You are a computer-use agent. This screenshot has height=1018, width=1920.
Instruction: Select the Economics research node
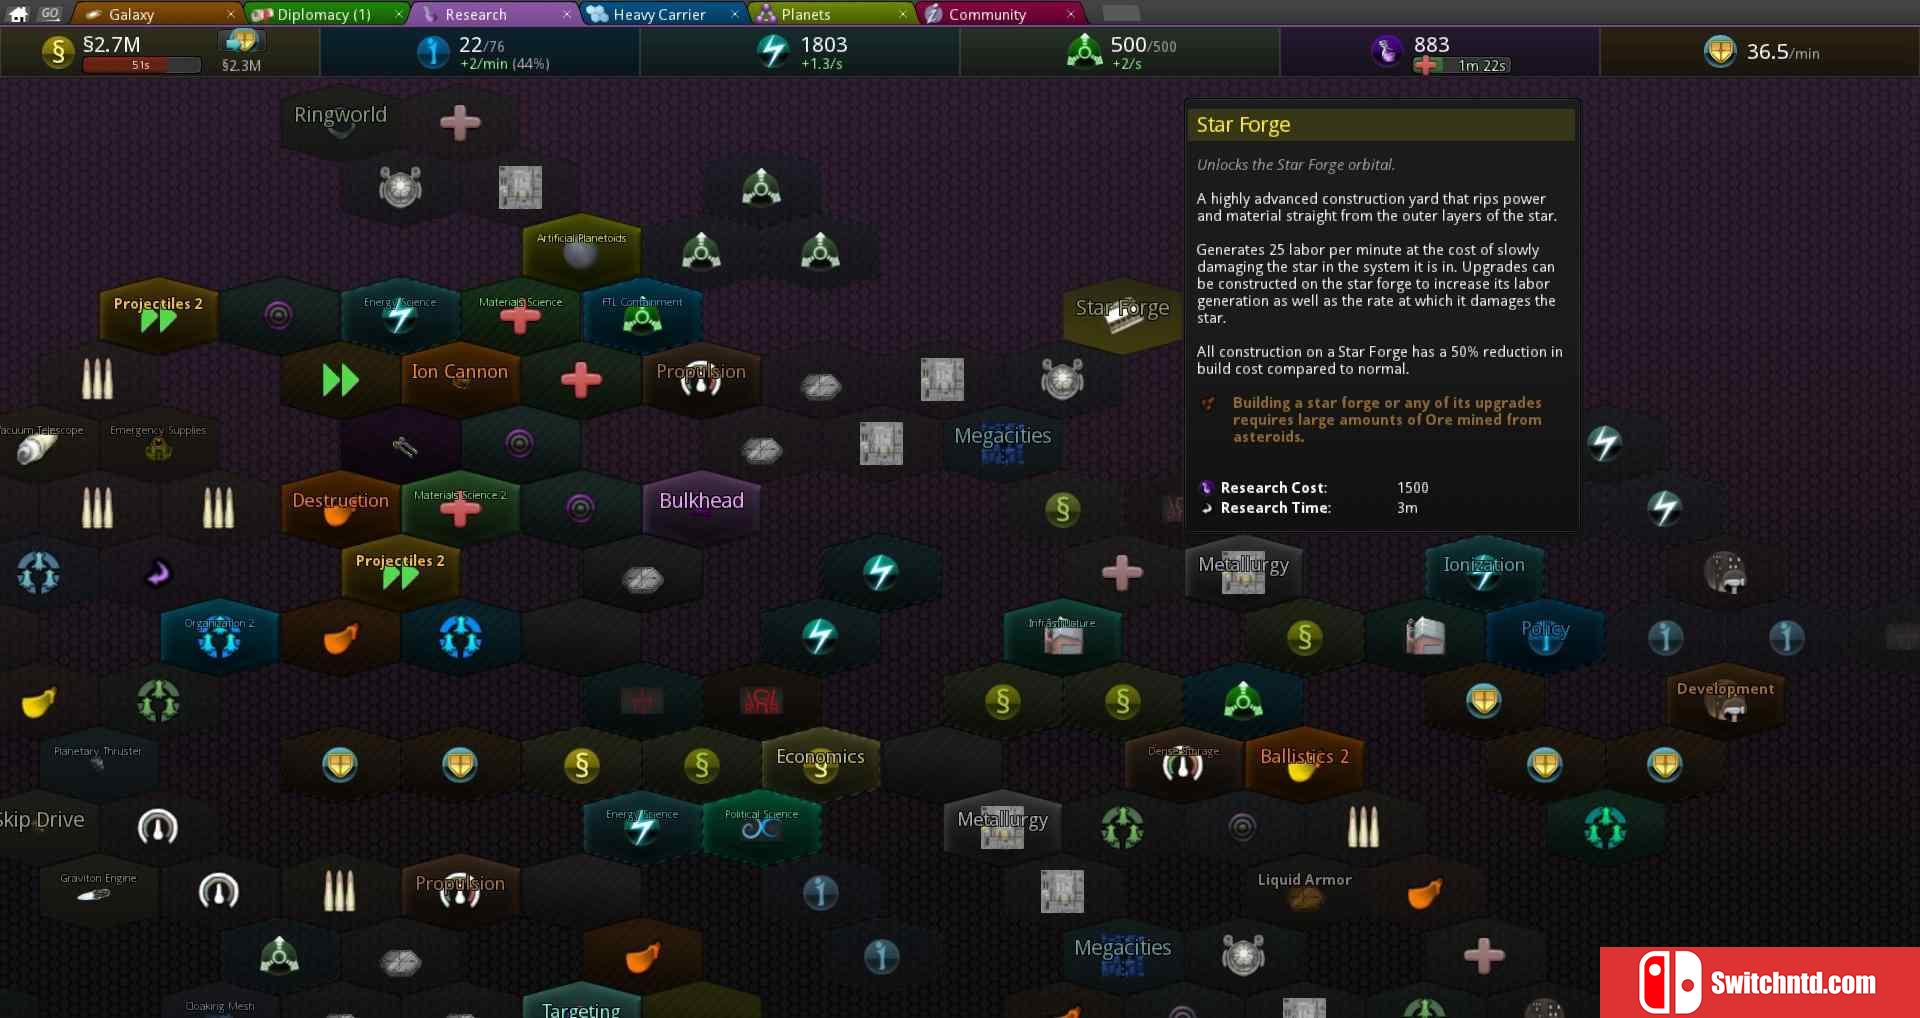coord(820,763)
